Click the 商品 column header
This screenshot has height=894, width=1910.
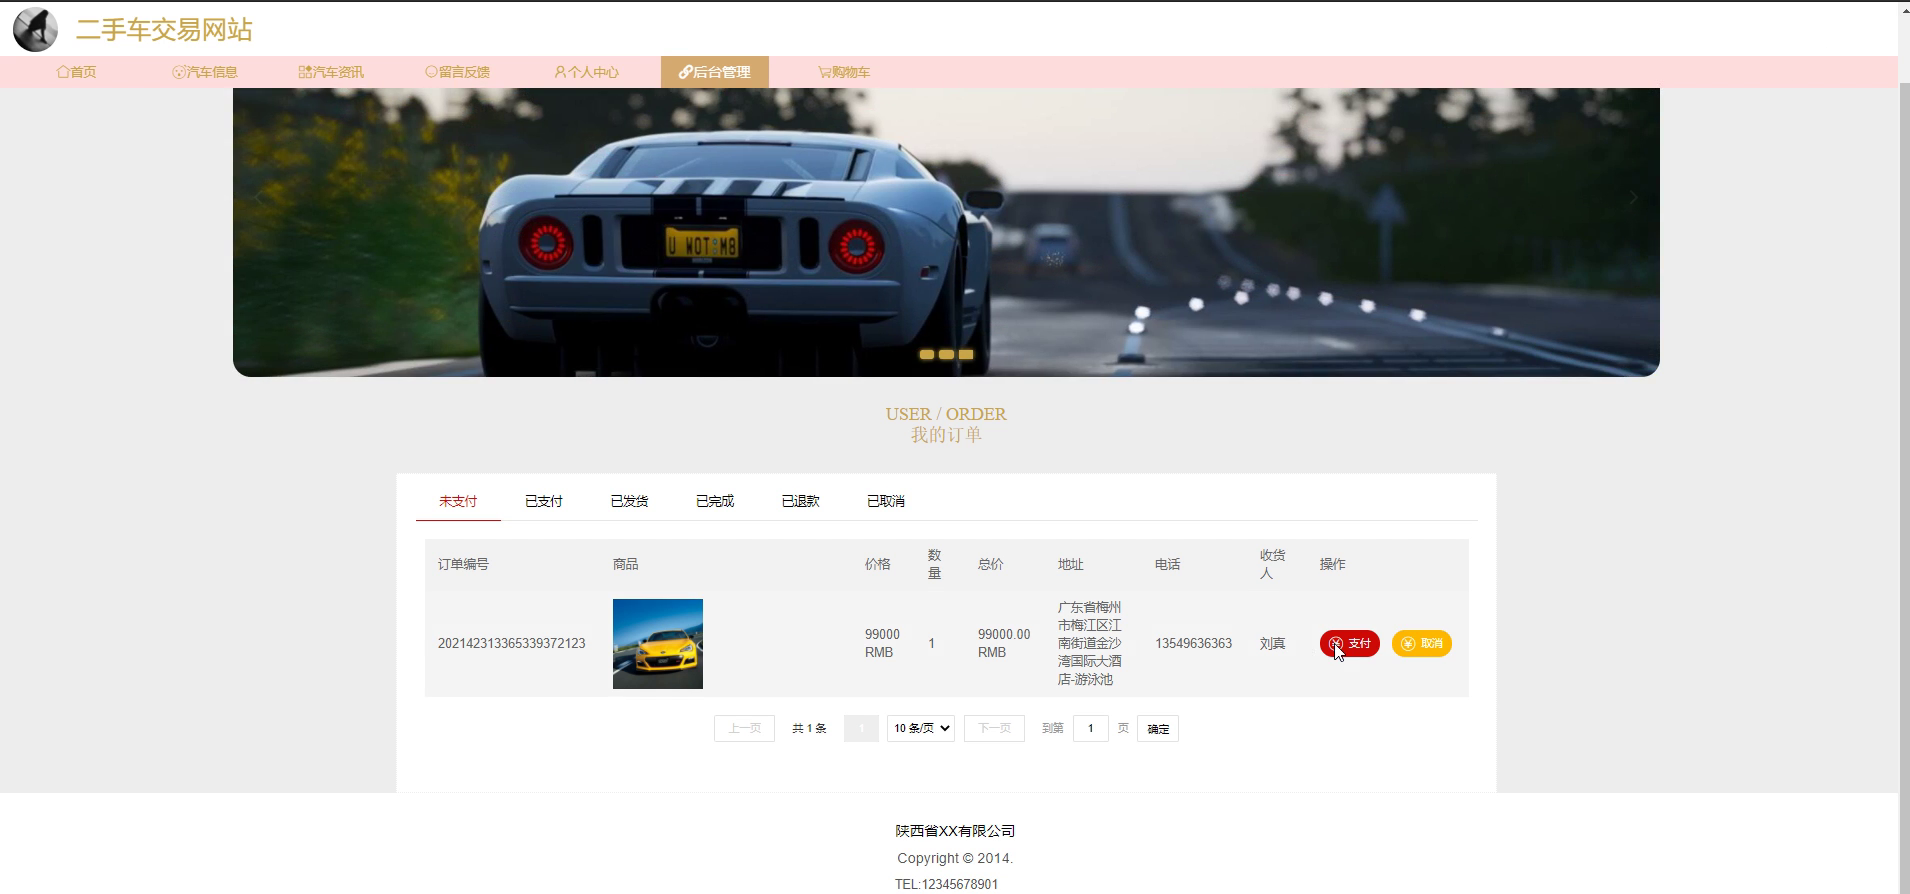pos(626,564)
